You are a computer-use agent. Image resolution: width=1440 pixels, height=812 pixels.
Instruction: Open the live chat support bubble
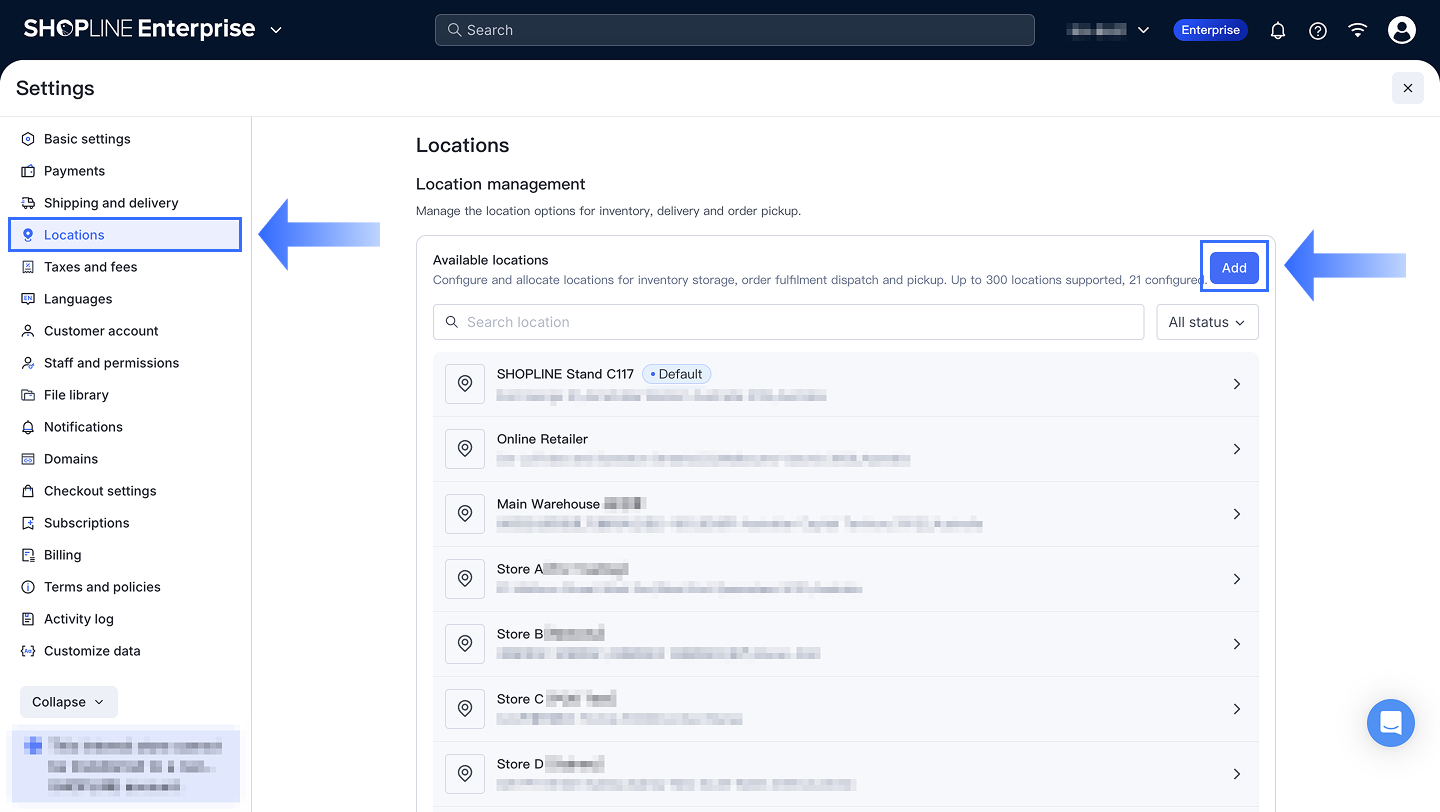coord(1391,723)
